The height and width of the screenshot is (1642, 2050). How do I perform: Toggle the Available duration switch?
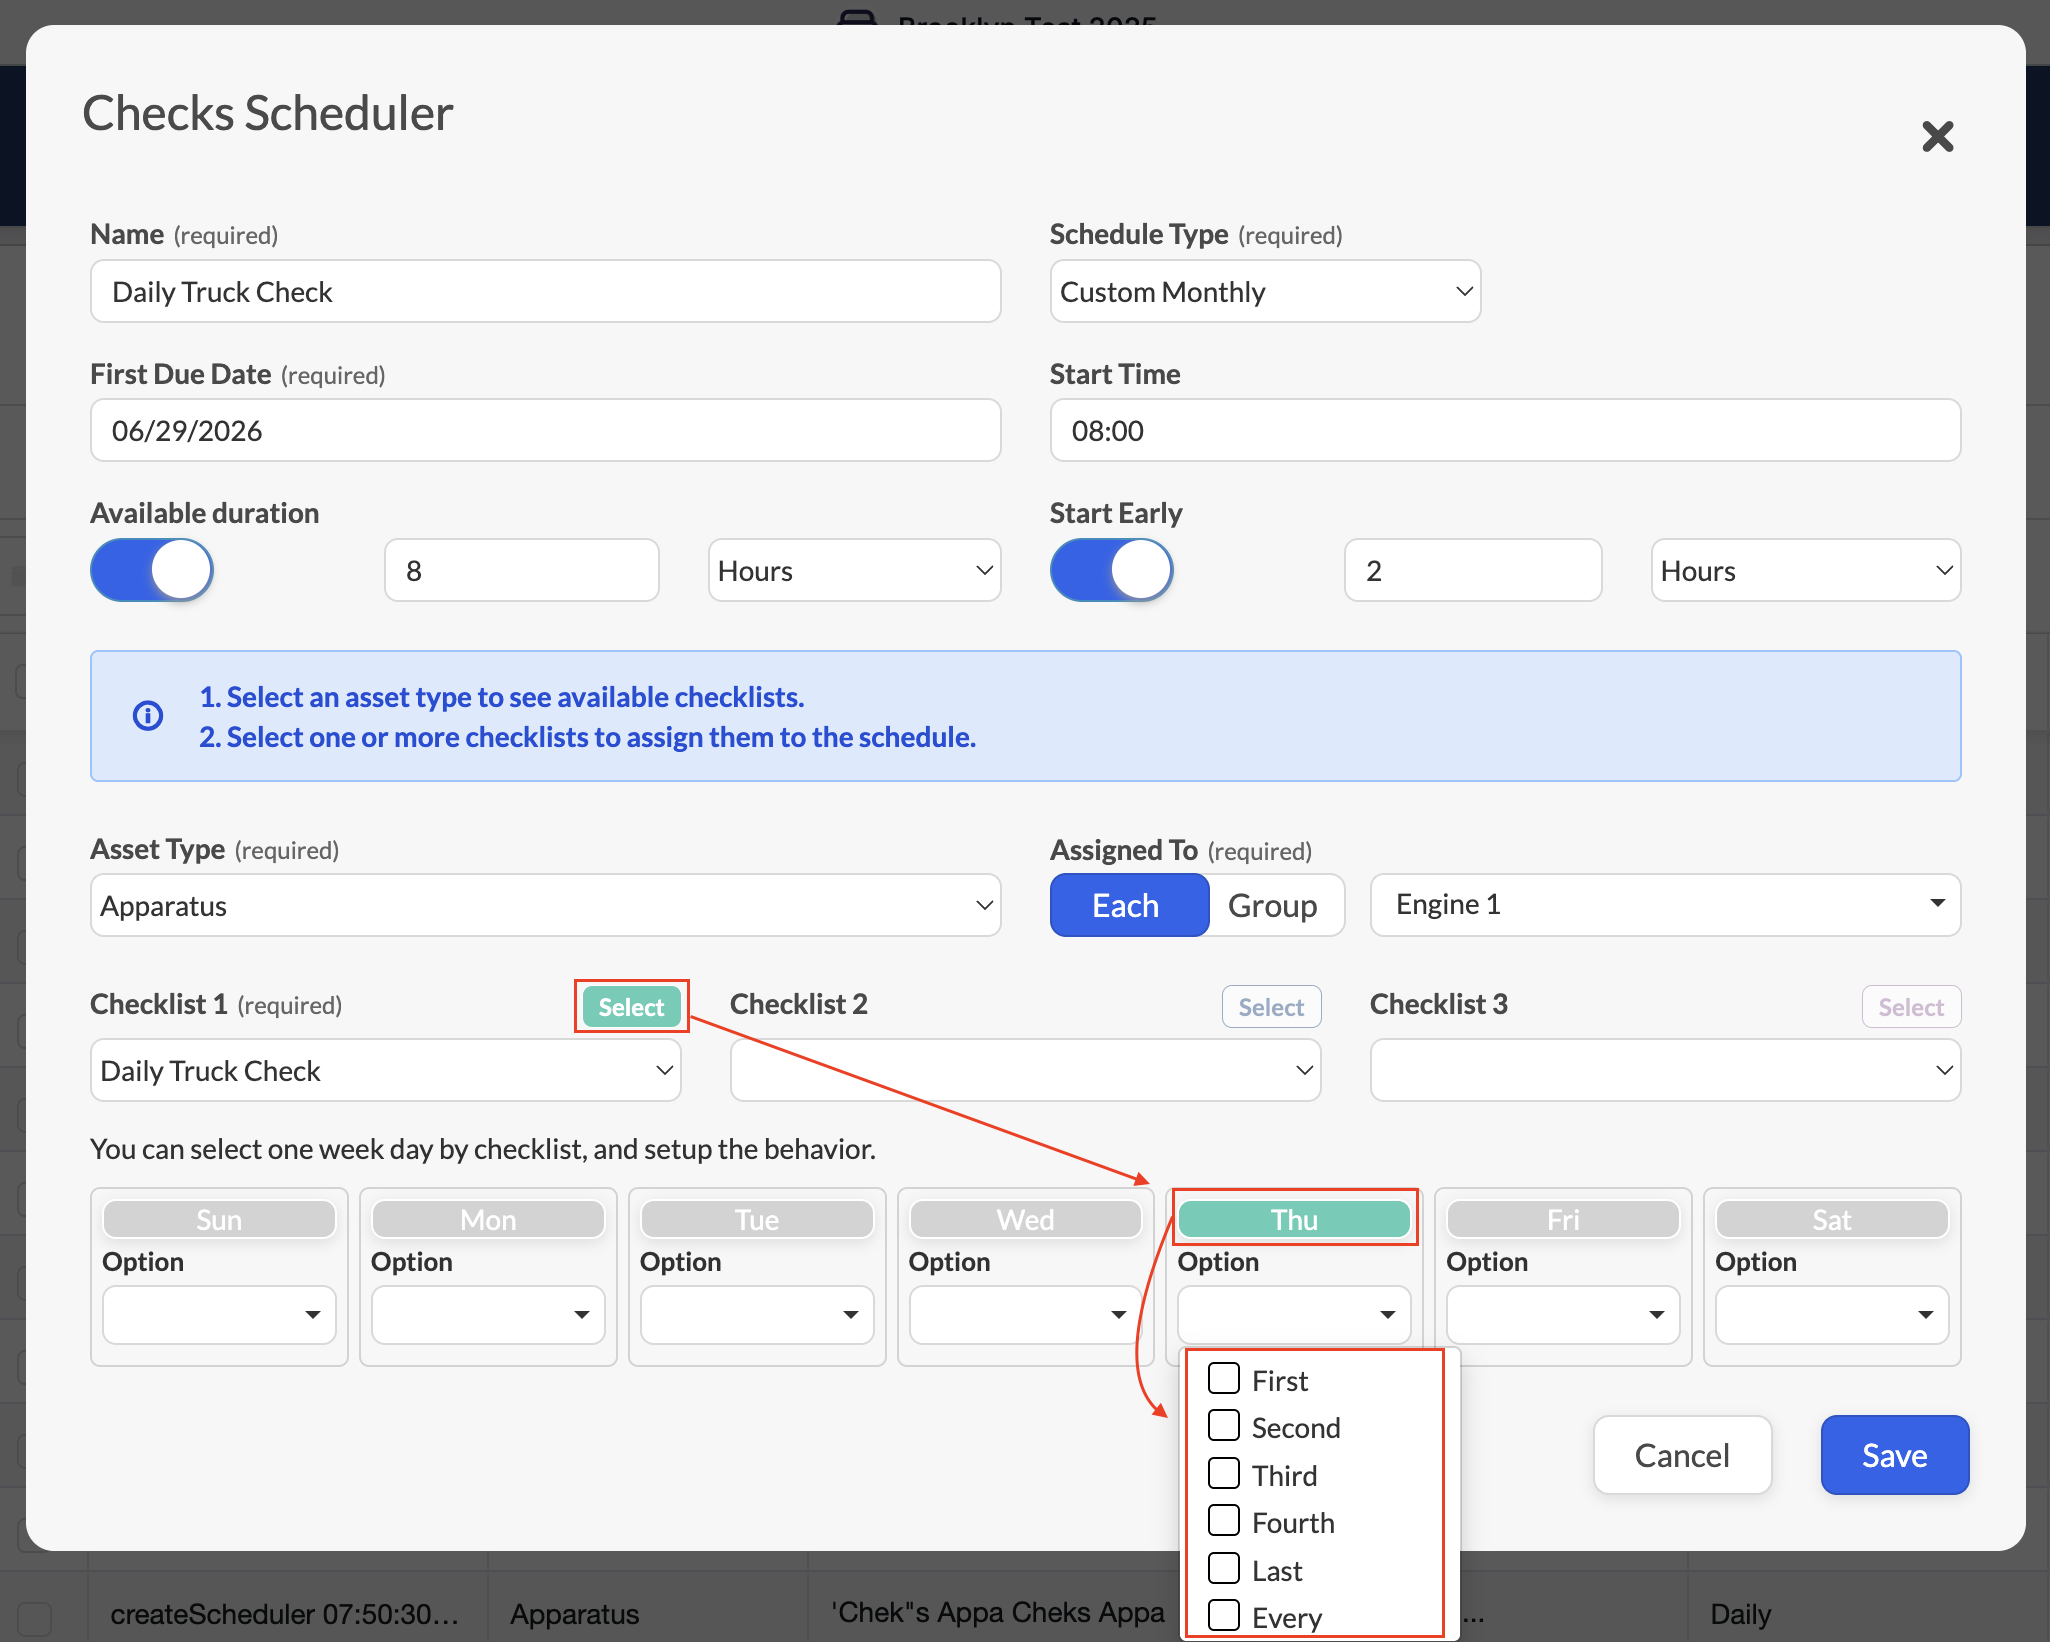(x=152, y=570)
